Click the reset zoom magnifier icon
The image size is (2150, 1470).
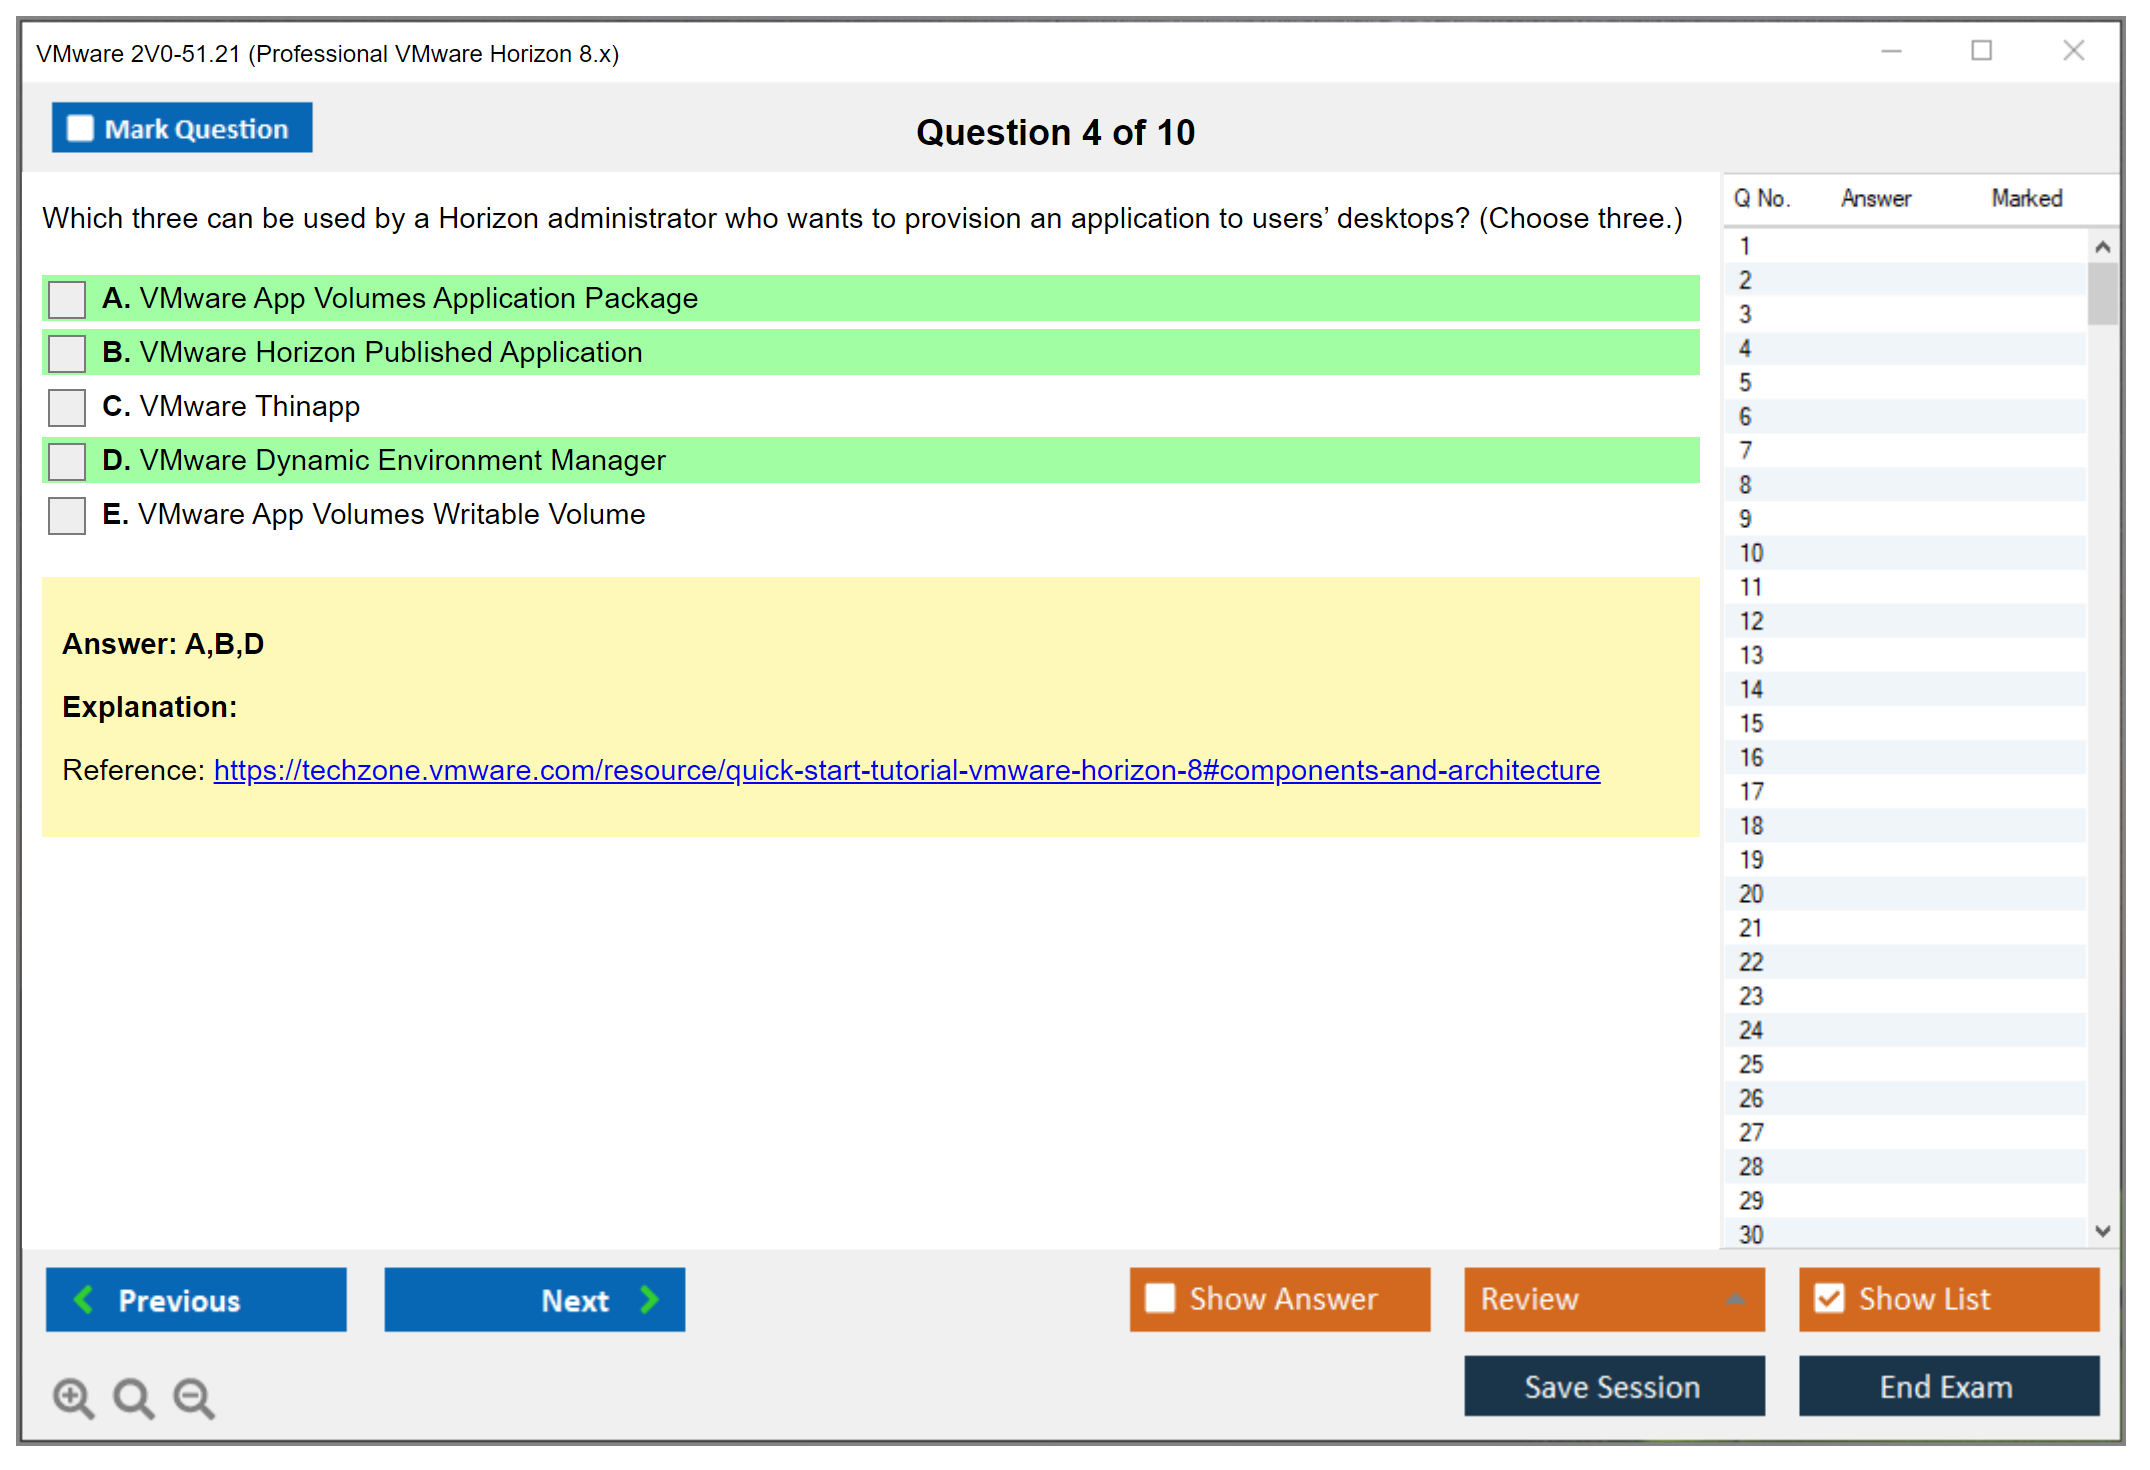(133, 1397)
